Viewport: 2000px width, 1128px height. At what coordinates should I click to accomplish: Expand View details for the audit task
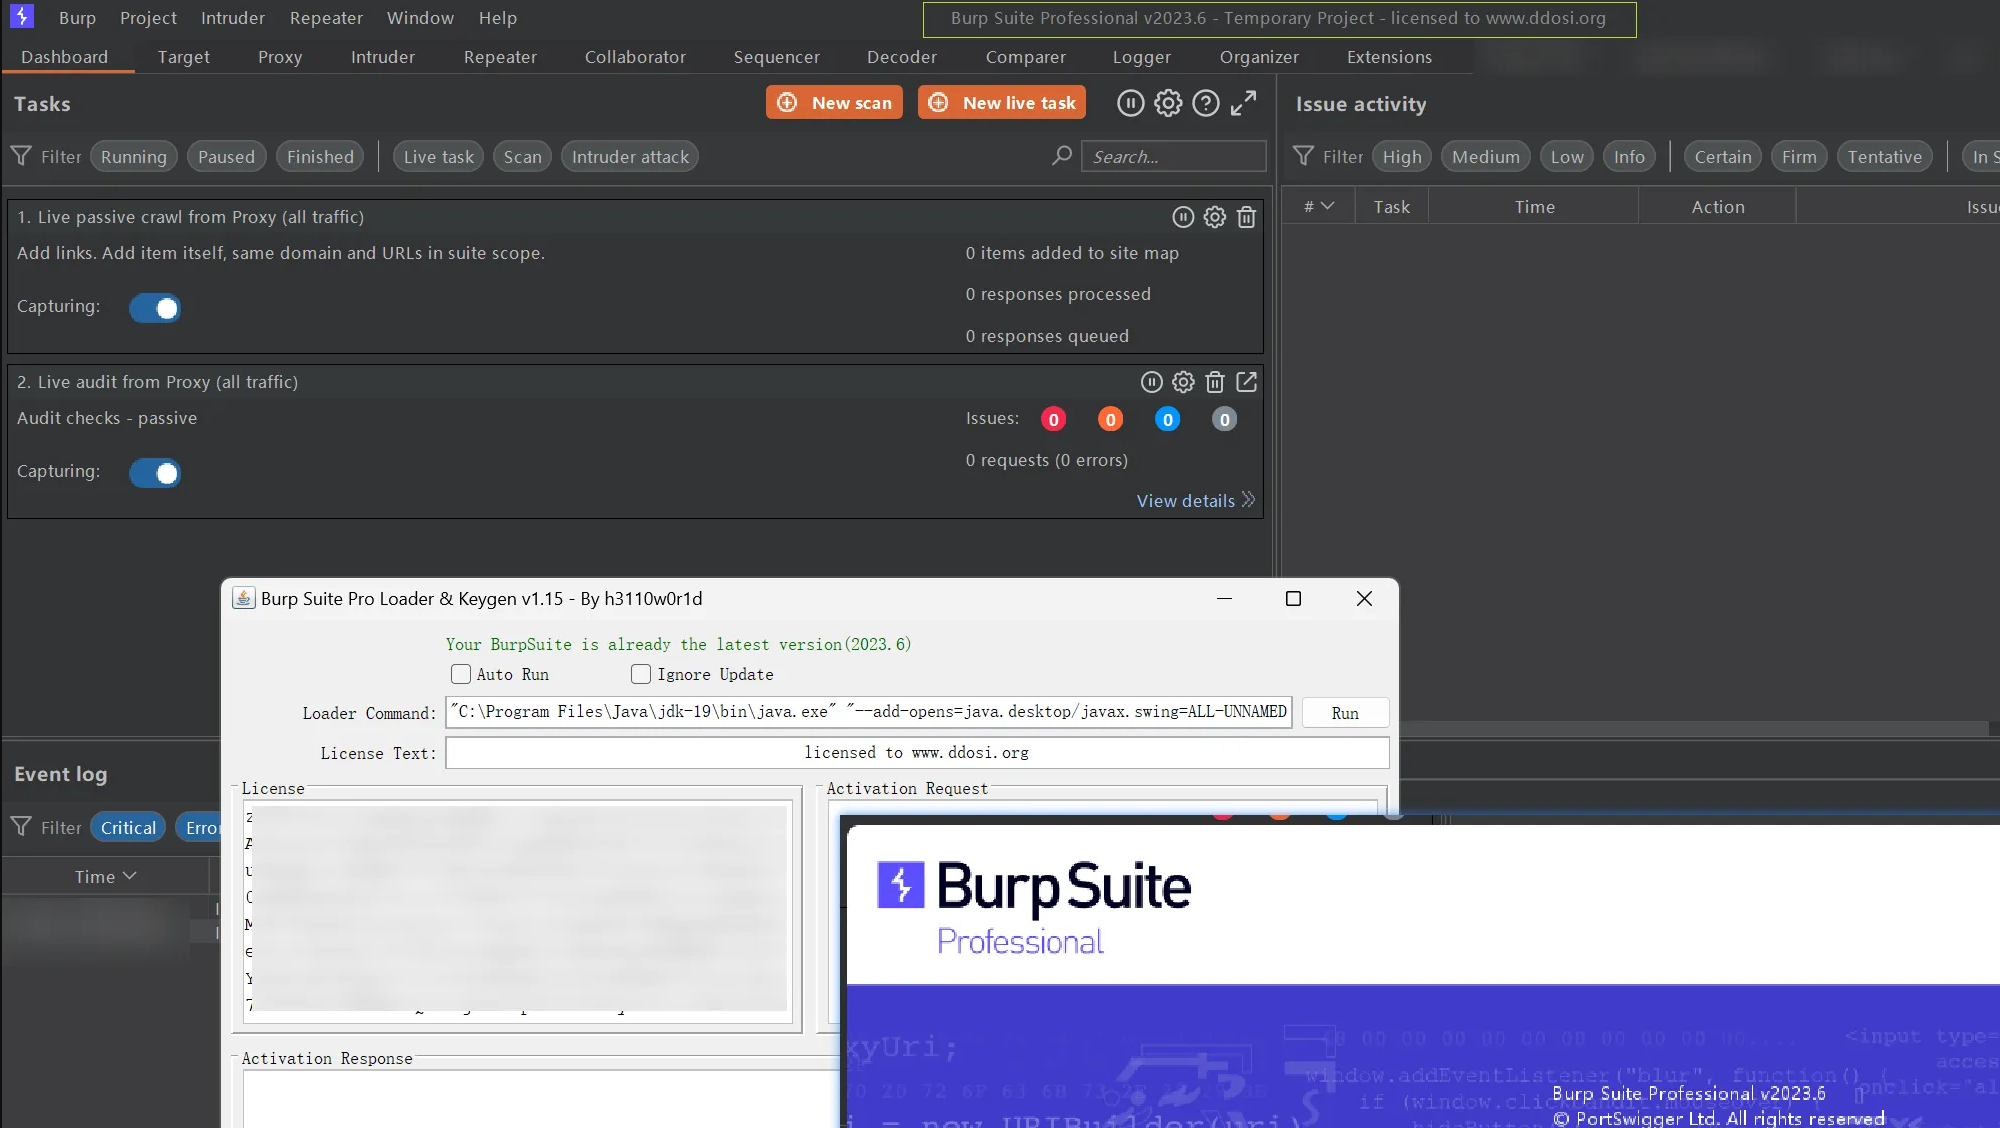coord(1196,500)
